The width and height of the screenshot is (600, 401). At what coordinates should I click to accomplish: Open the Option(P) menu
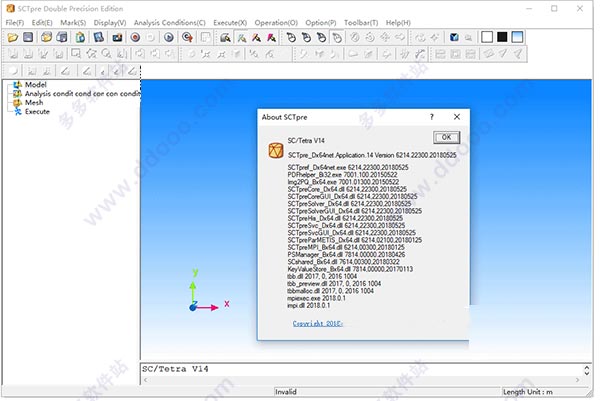click(x=321, y=23)
